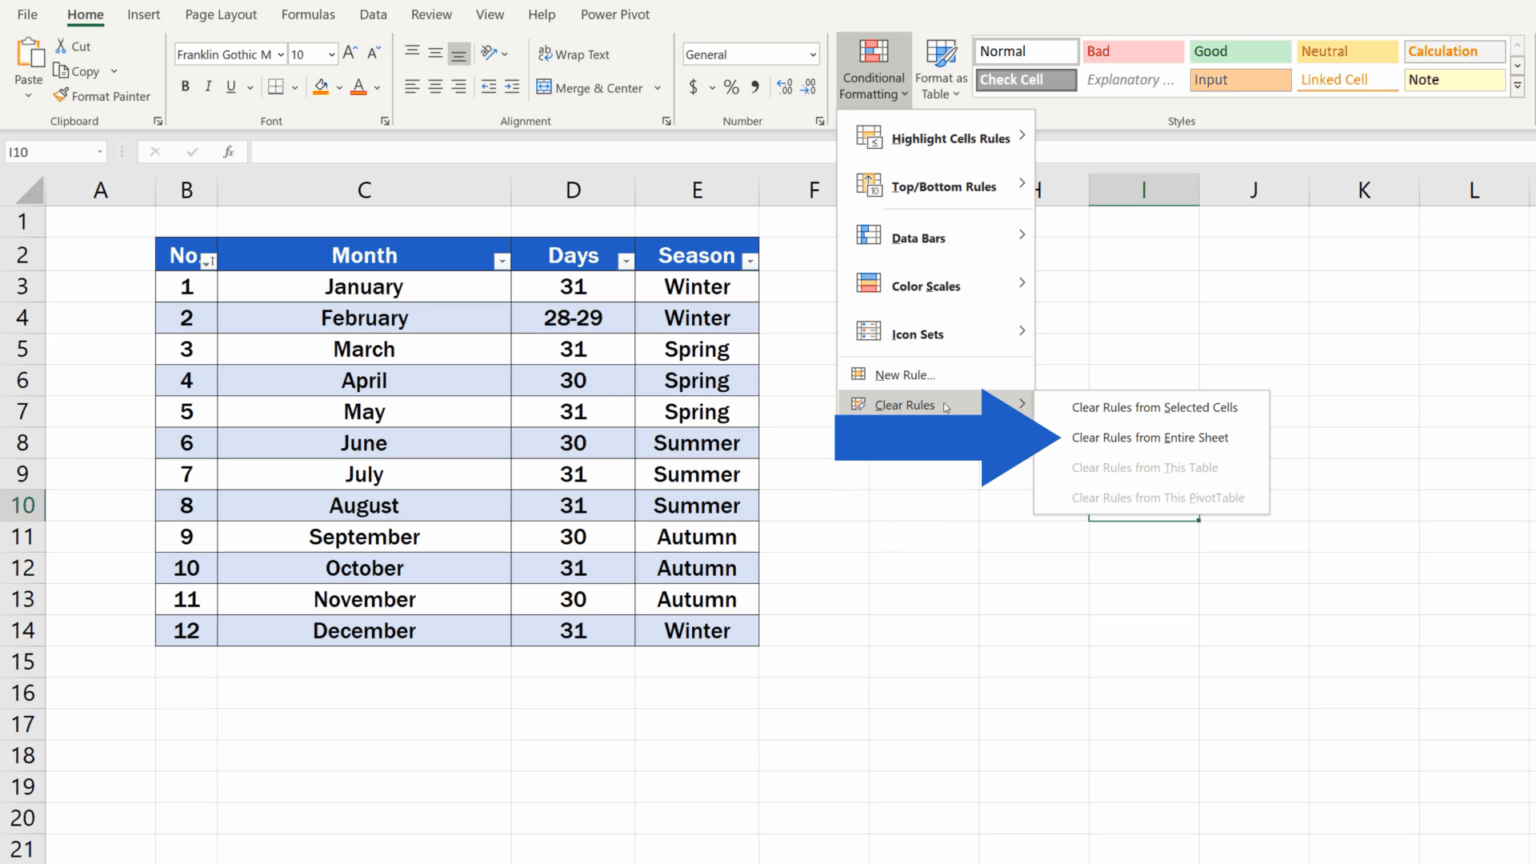Open the Power Pivot tab
This screenshot has height=864, width=1536.
tap(614, 14)
